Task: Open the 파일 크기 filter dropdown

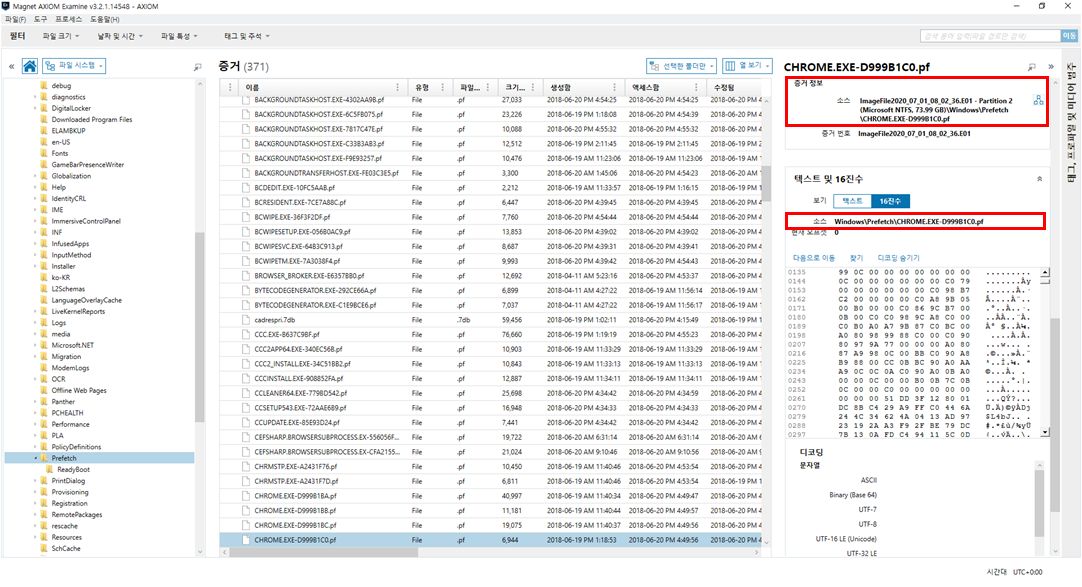Action: (x=61, y=36)
